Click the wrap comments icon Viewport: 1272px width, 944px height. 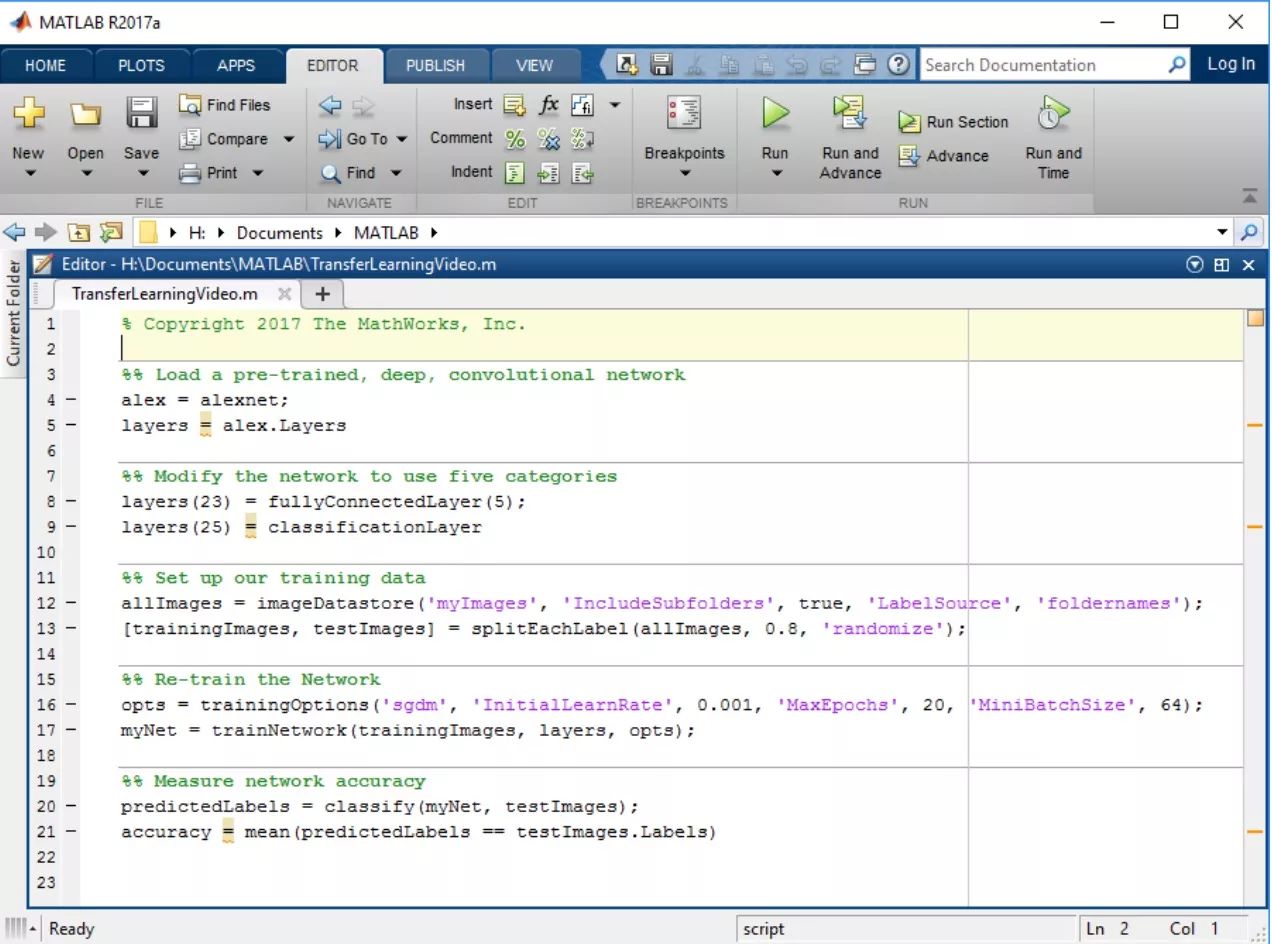click(582, 139)
